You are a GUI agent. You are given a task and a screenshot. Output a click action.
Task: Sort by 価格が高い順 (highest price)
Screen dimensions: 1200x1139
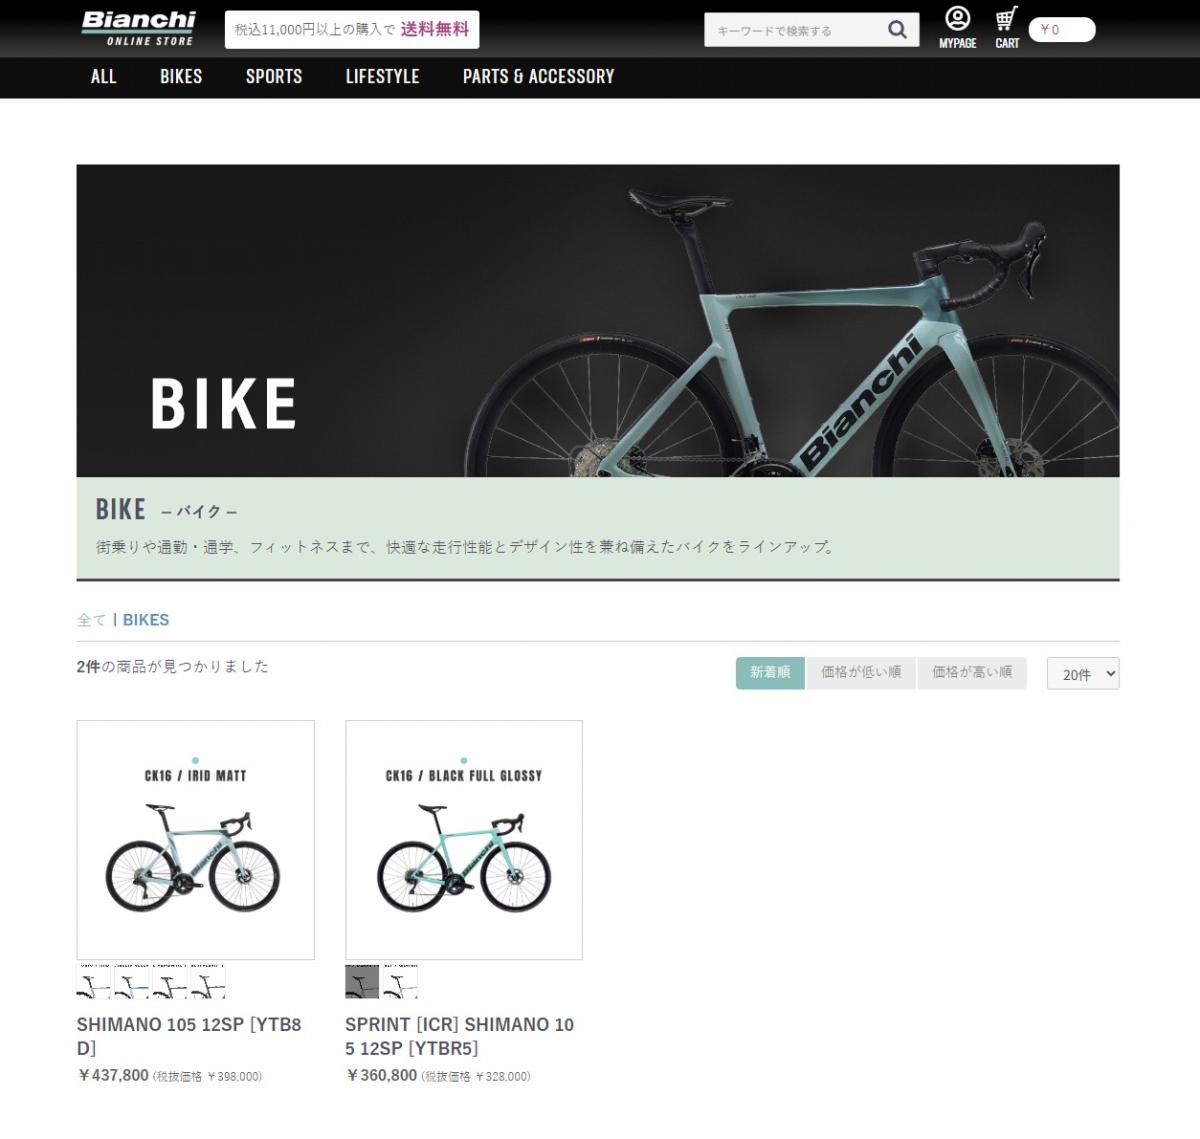pos(972,673)
